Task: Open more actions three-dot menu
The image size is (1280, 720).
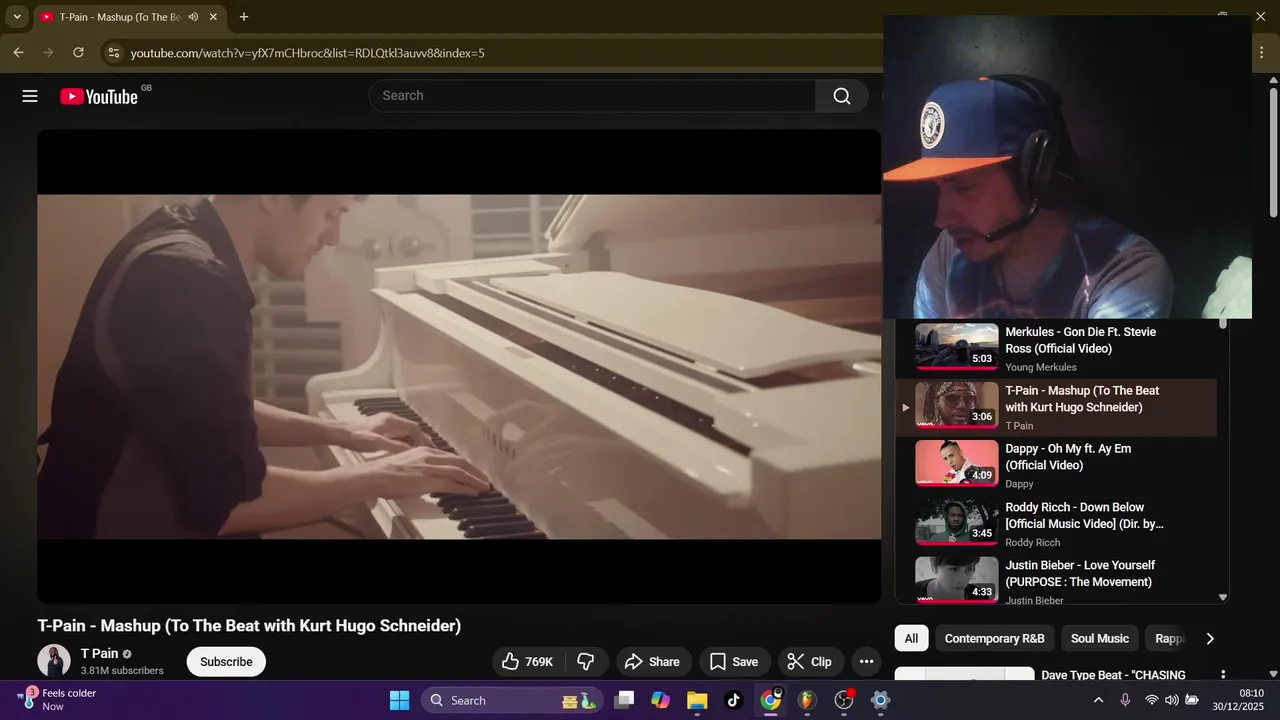Action: [866, 661]
